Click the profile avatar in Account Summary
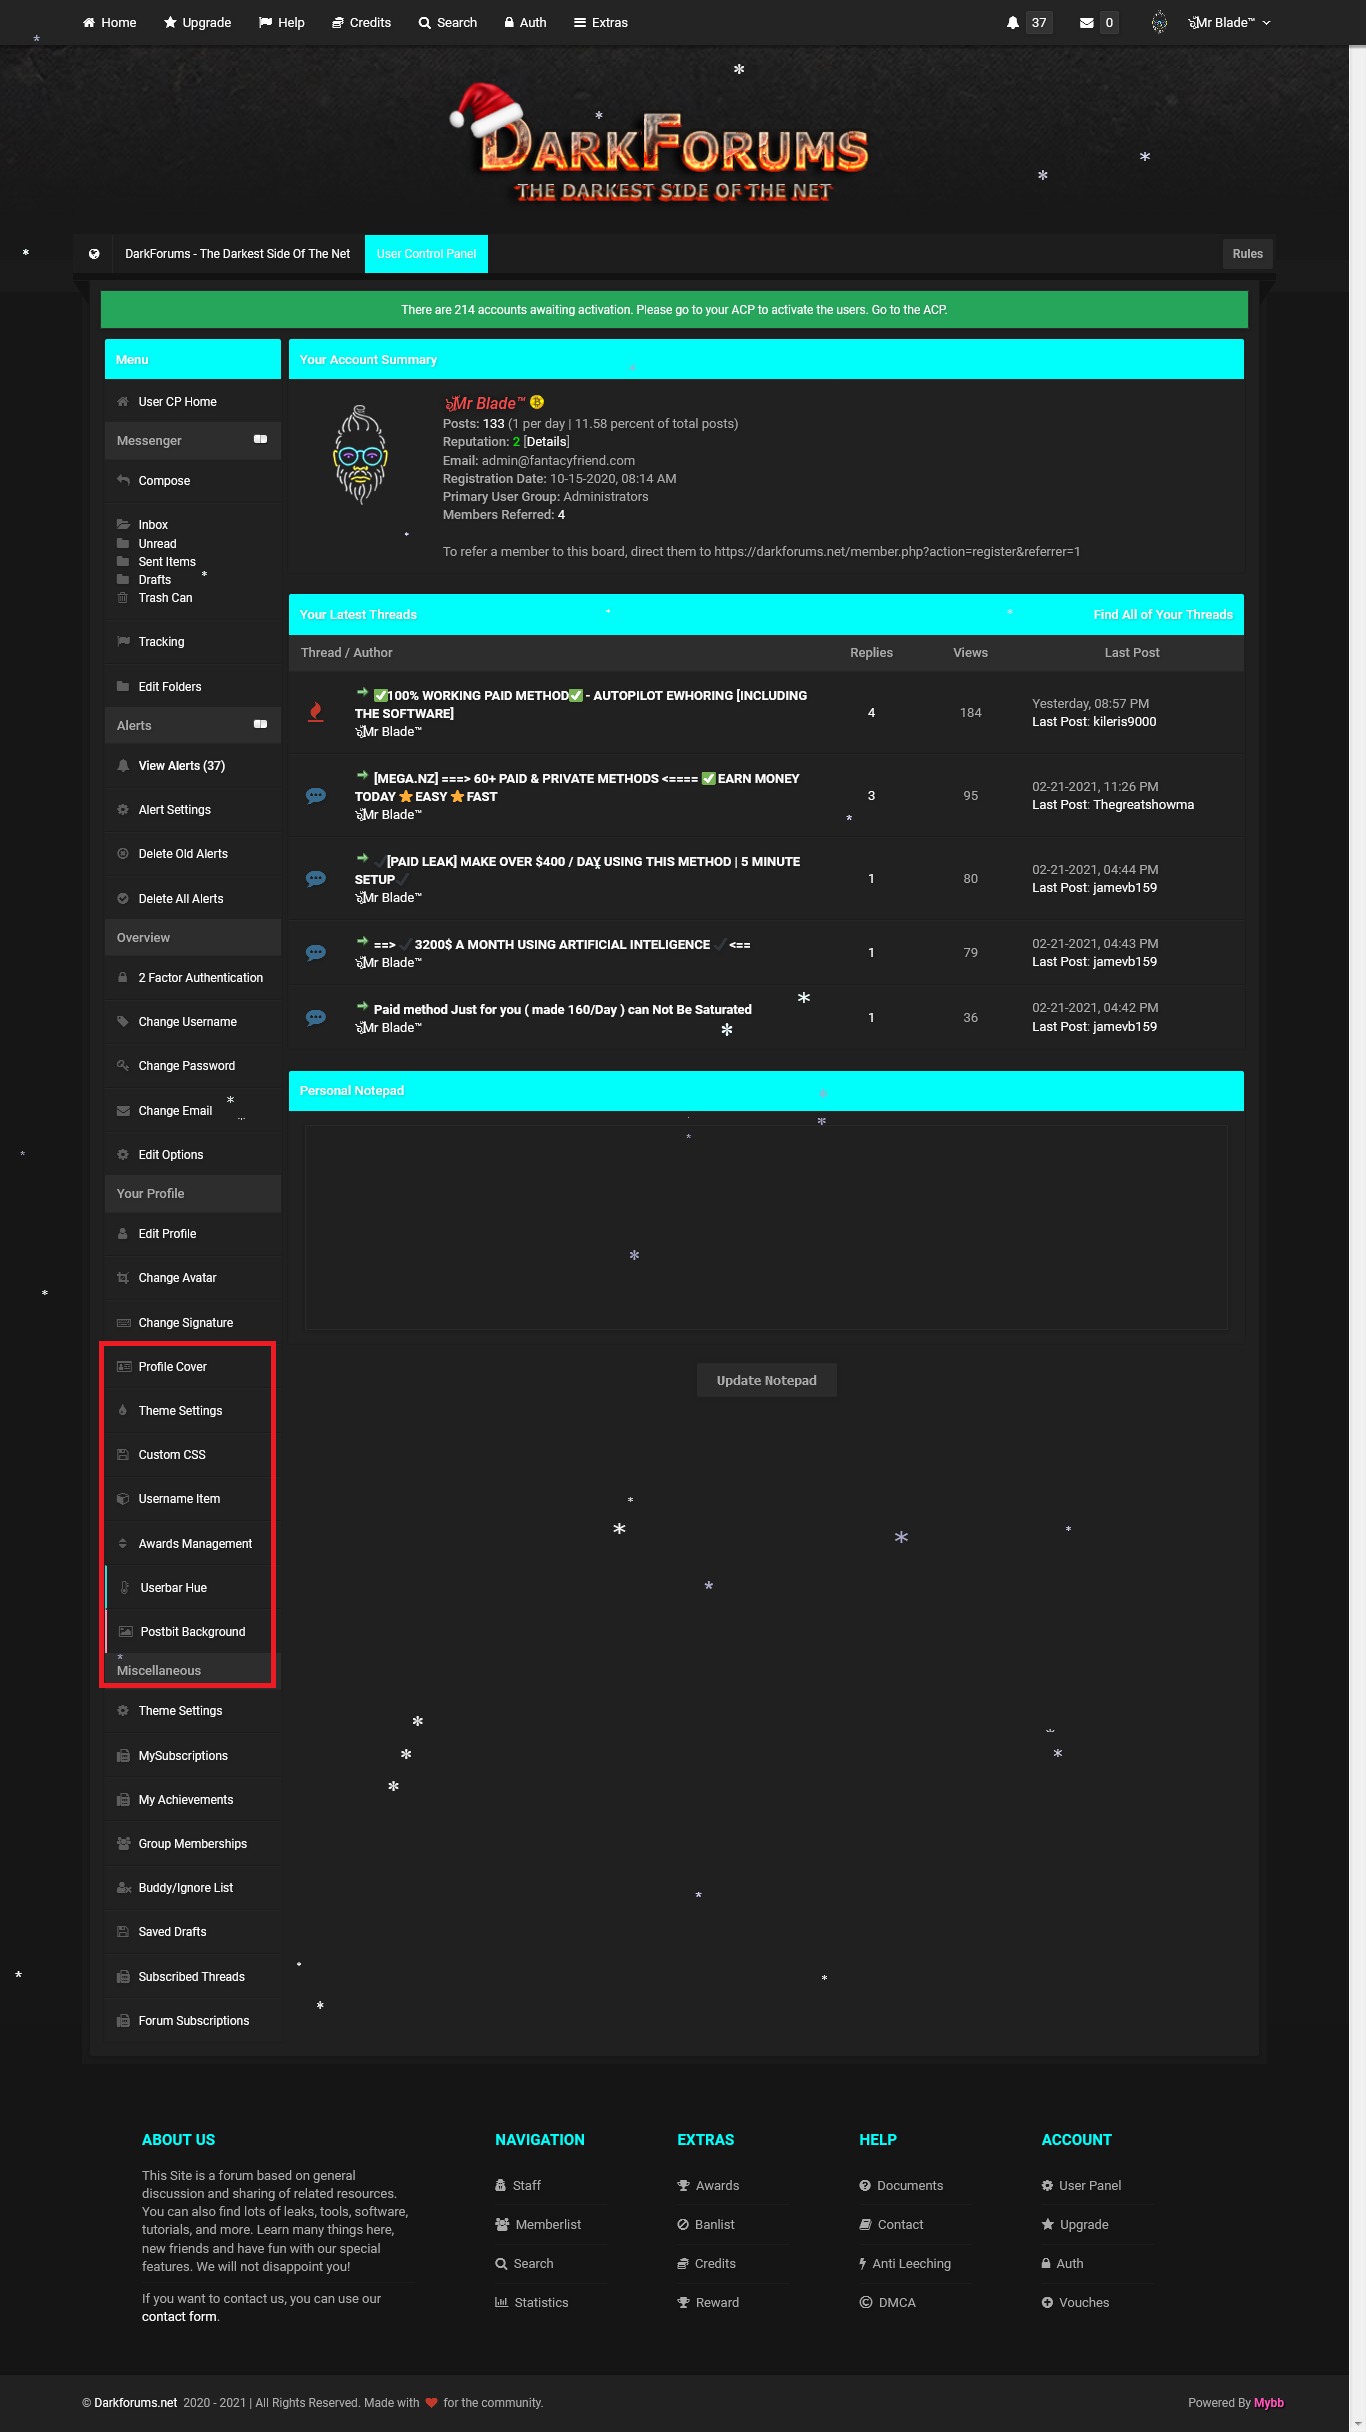This screenshot has width=1366, height=2432. tap(360, 455)
